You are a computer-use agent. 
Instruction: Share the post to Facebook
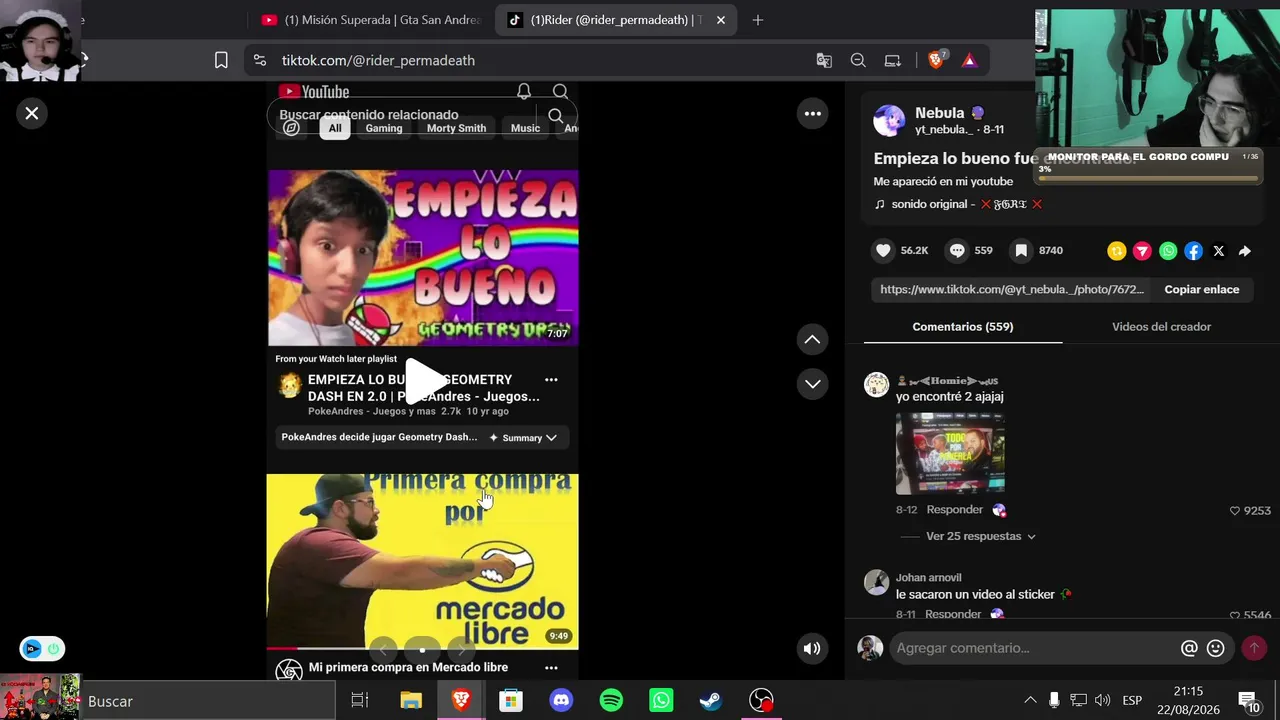tap(1194, 251)
